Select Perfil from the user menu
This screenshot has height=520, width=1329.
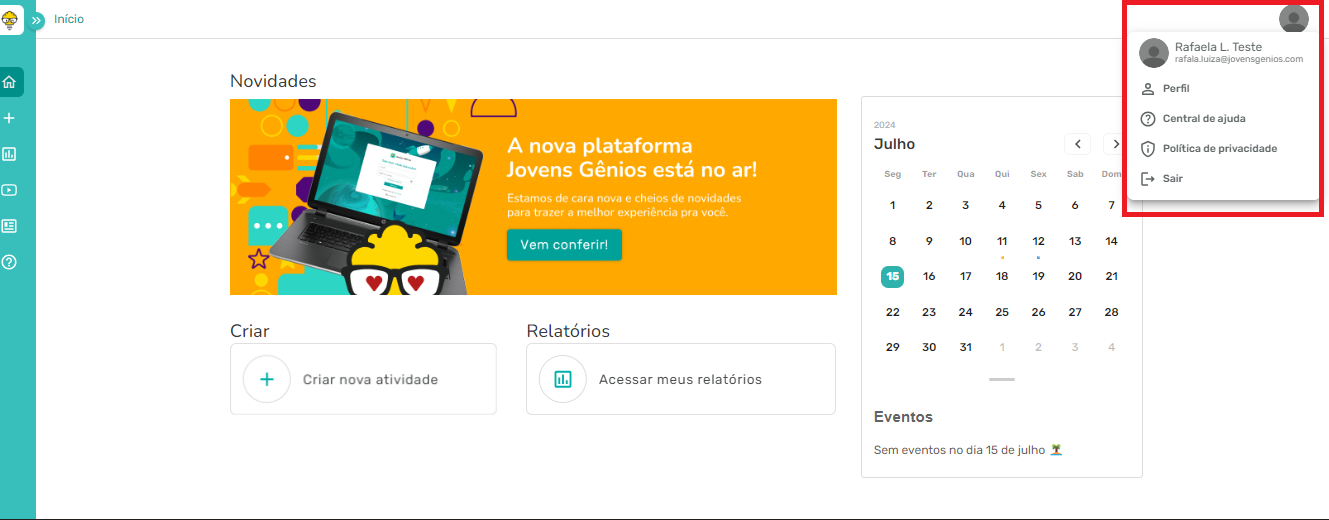tap(1176, 89)
